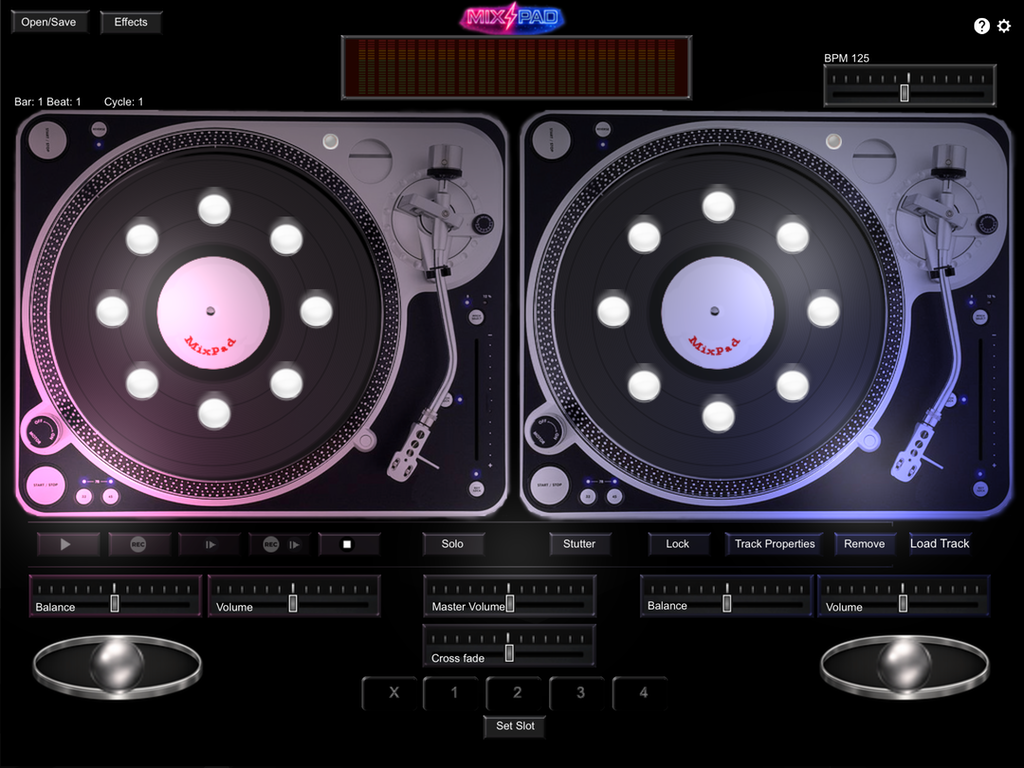Click the right deck Balance slider

[726, 596]
